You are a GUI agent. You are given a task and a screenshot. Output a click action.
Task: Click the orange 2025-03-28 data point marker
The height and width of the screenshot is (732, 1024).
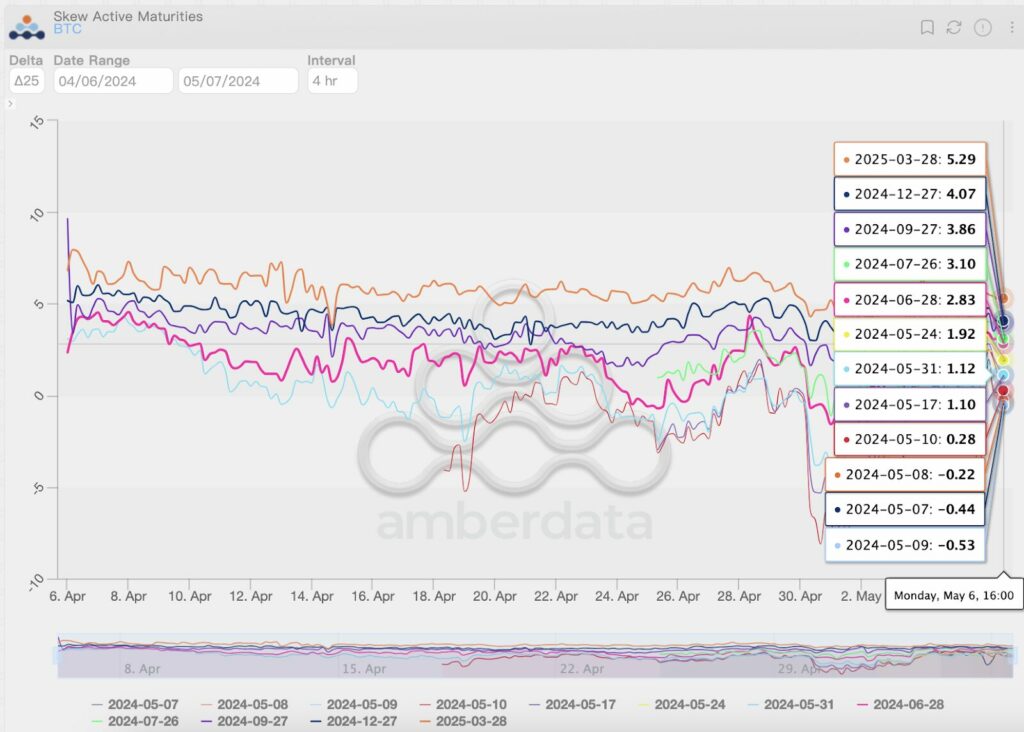(x=1004, y=298)
